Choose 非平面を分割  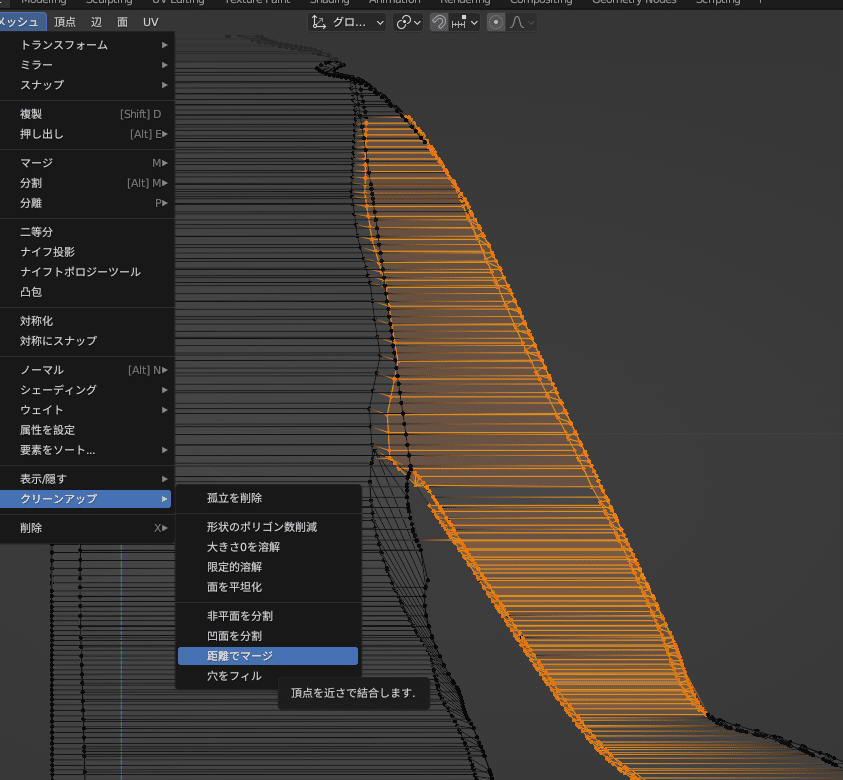click(268, 616)
